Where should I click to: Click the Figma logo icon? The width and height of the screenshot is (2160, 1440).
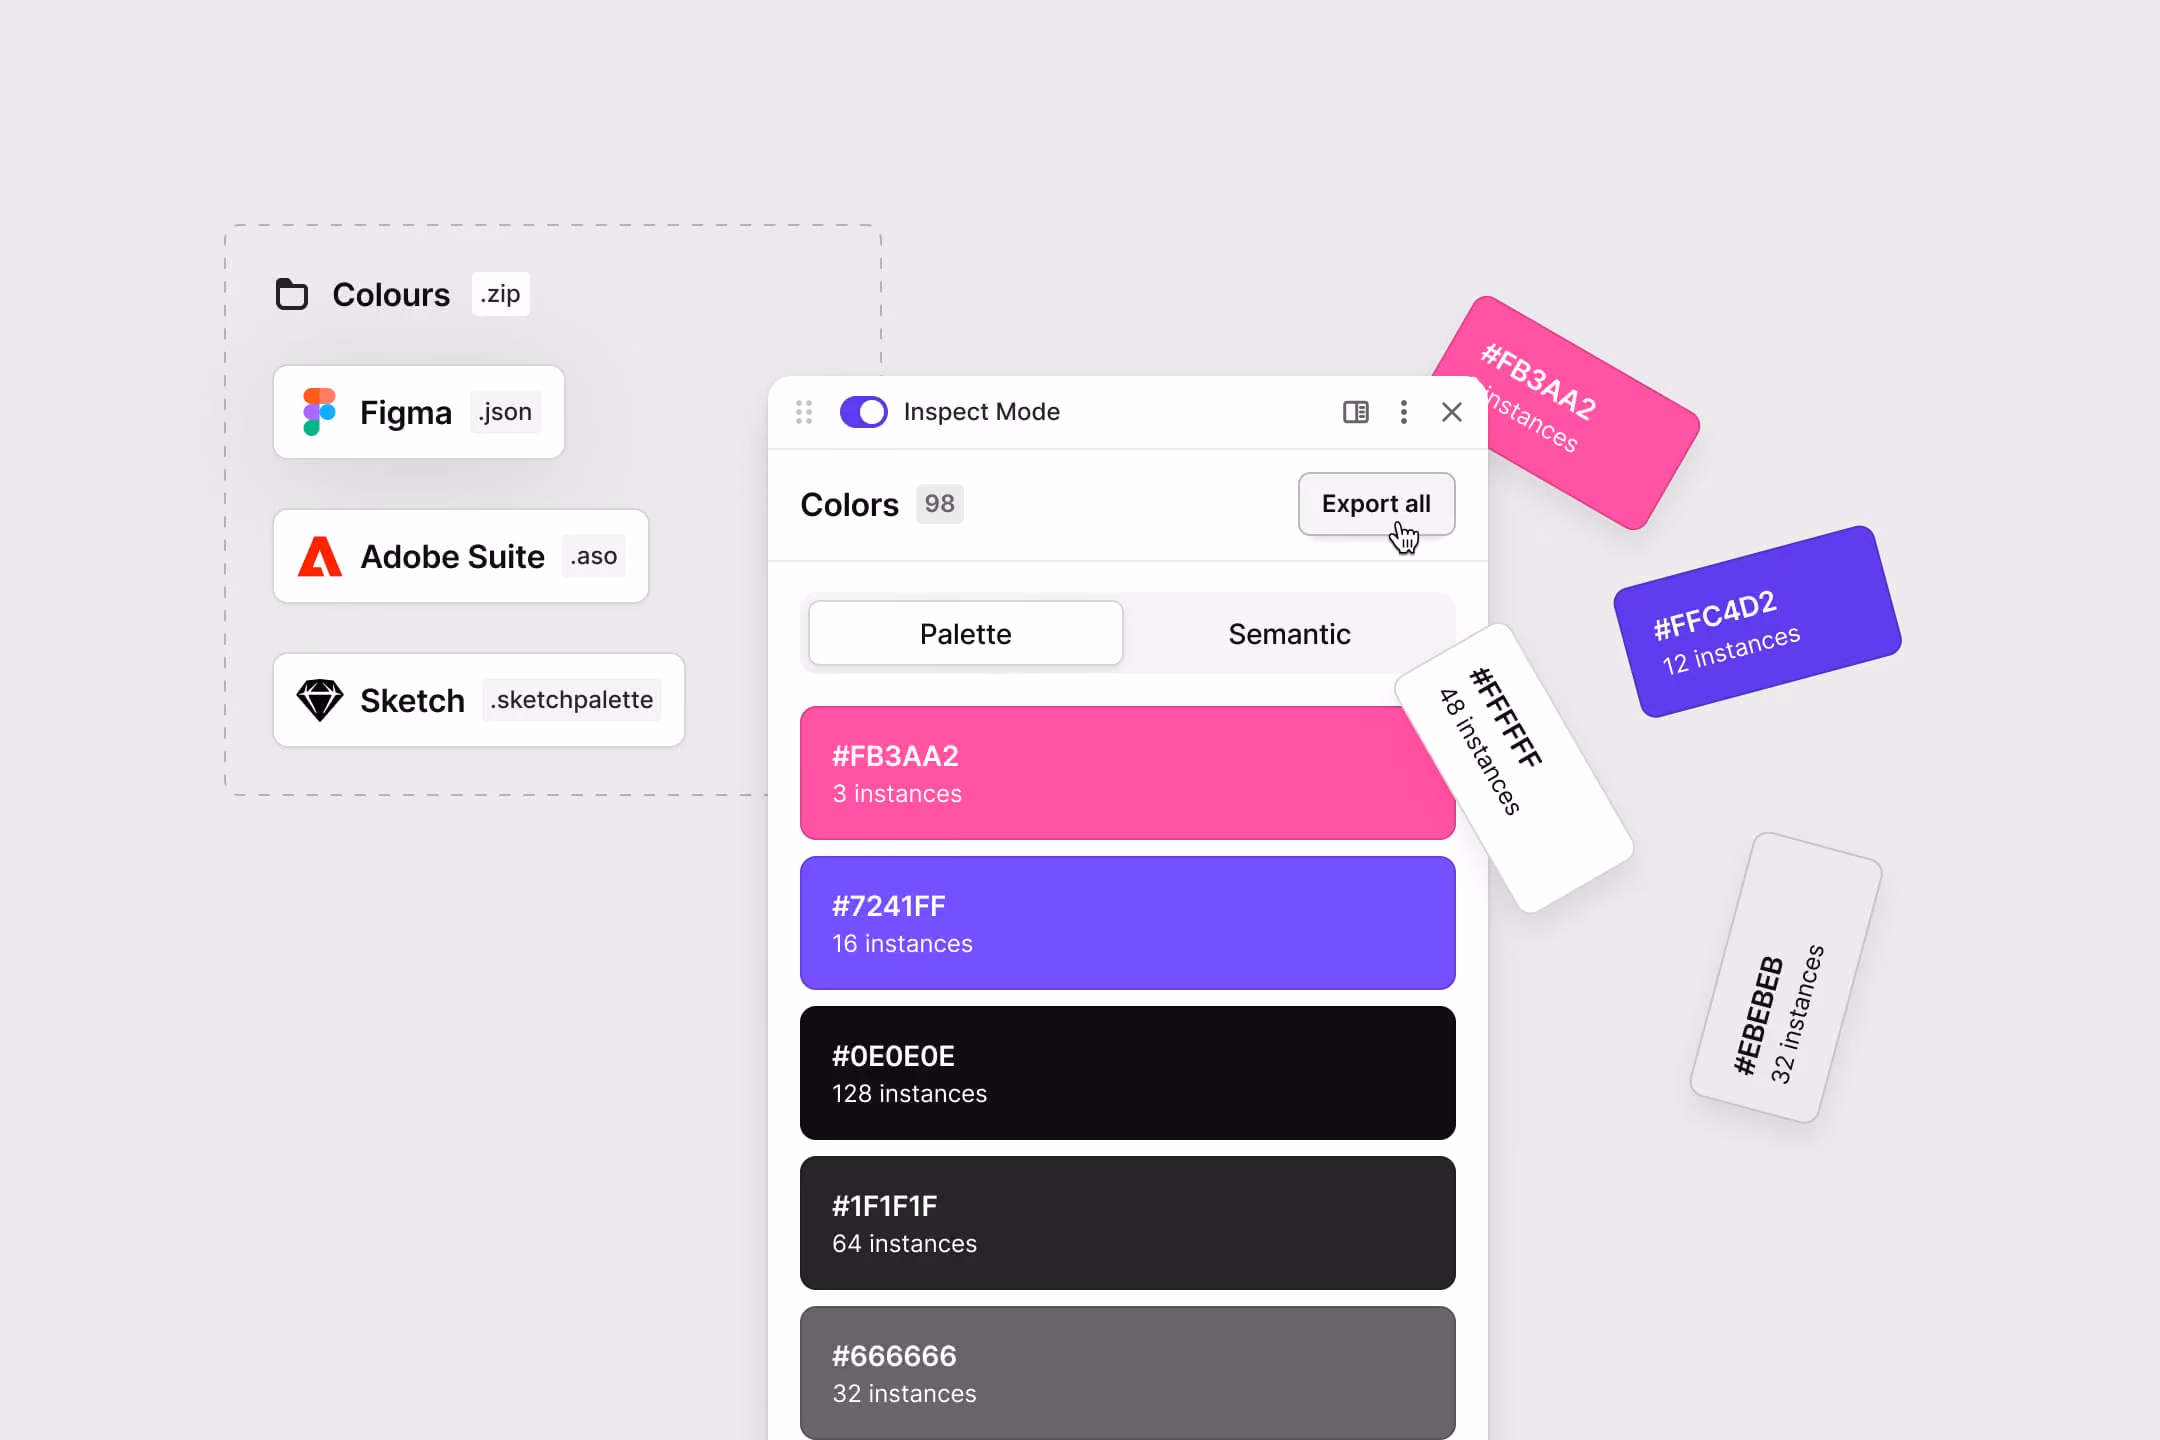pos(319,412)
